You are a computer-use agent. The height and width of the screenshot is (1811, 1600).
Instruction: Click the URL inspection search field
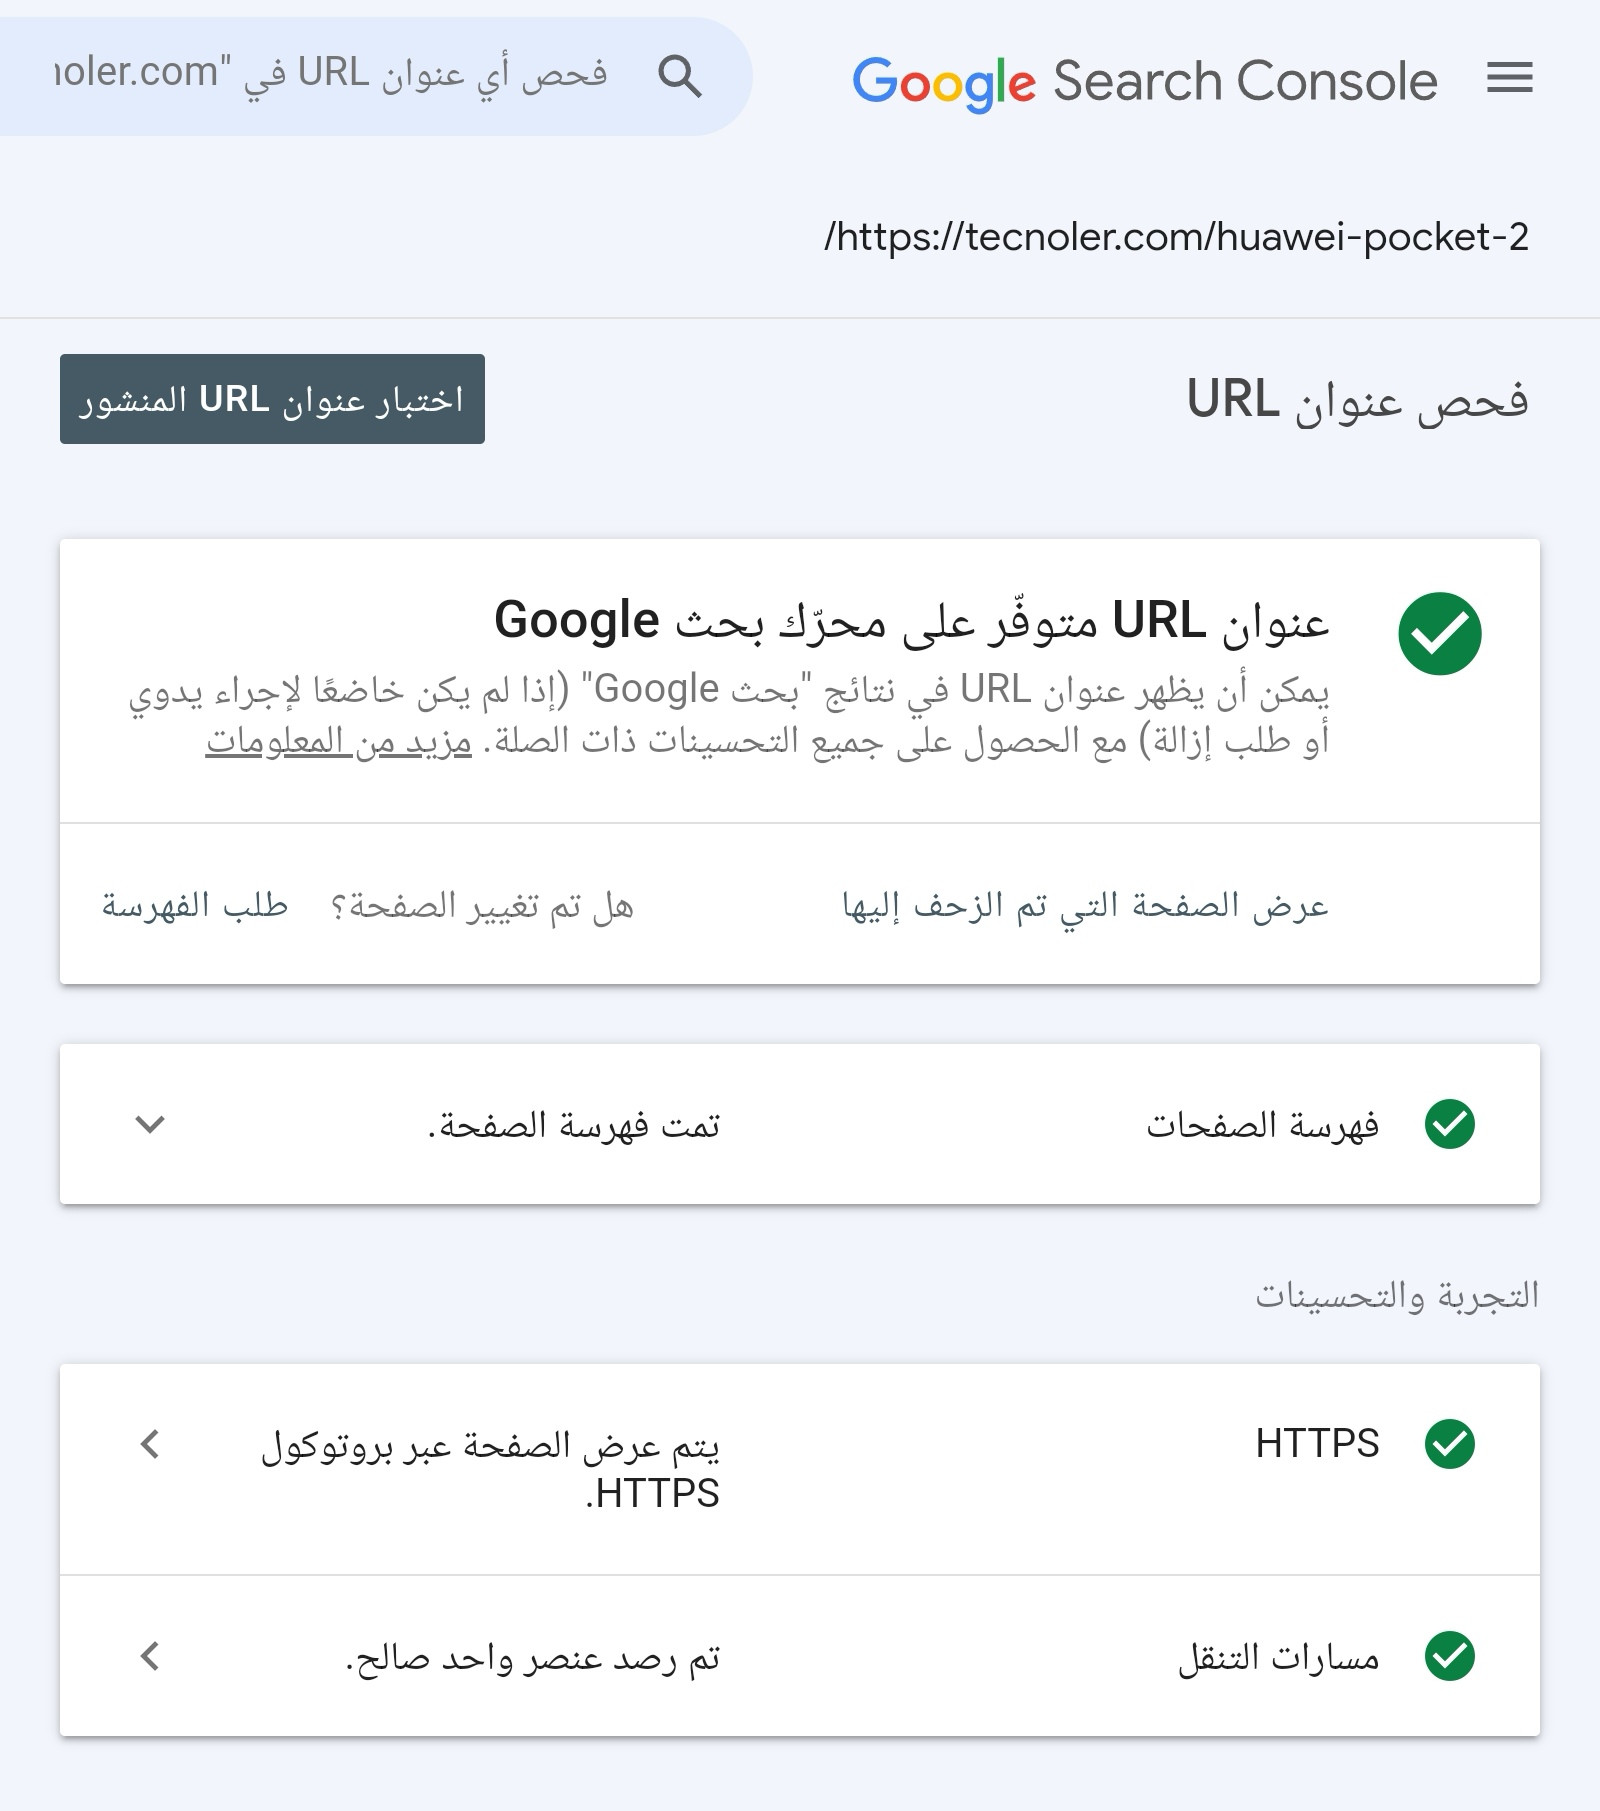coord(330,75)
